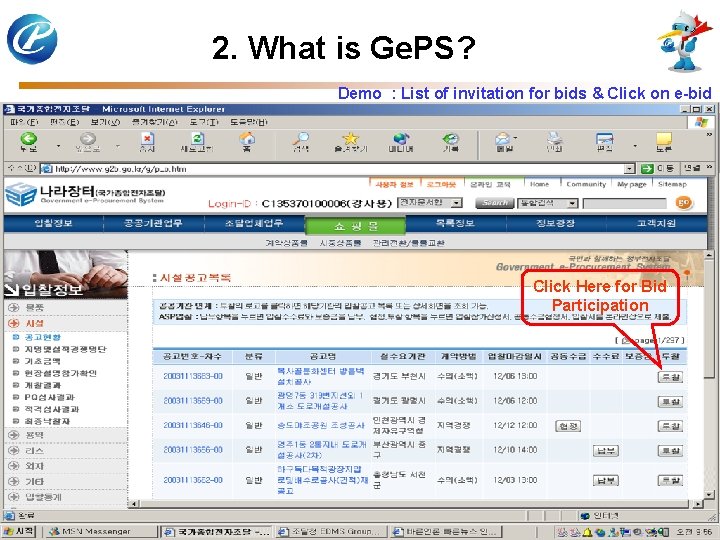This screenshot has width=720, height=540.
Task: Open the My page top link
Action: pyautogui.click(x=631, y=184)
